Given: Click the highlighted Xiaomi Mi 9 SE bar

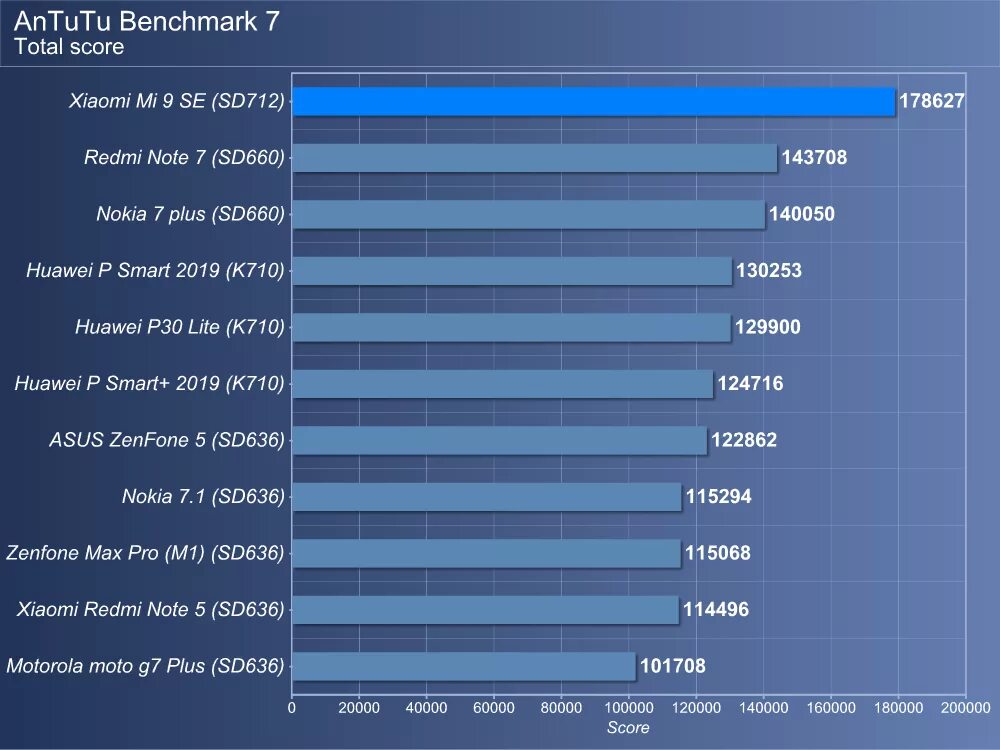Looking at the screenshot, I should coord(594,101).
